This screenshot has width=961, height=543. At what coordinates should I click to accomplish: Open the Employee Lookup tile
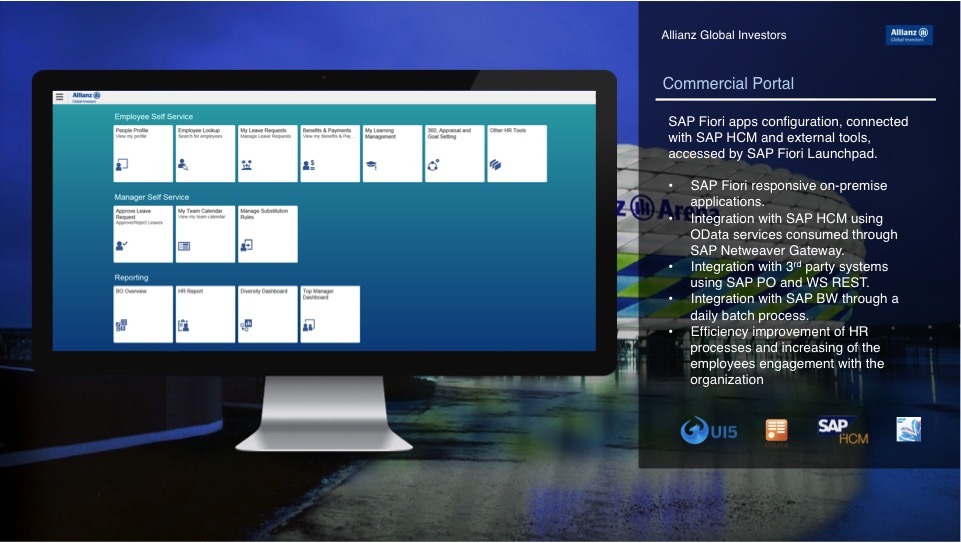pos(205,153)
